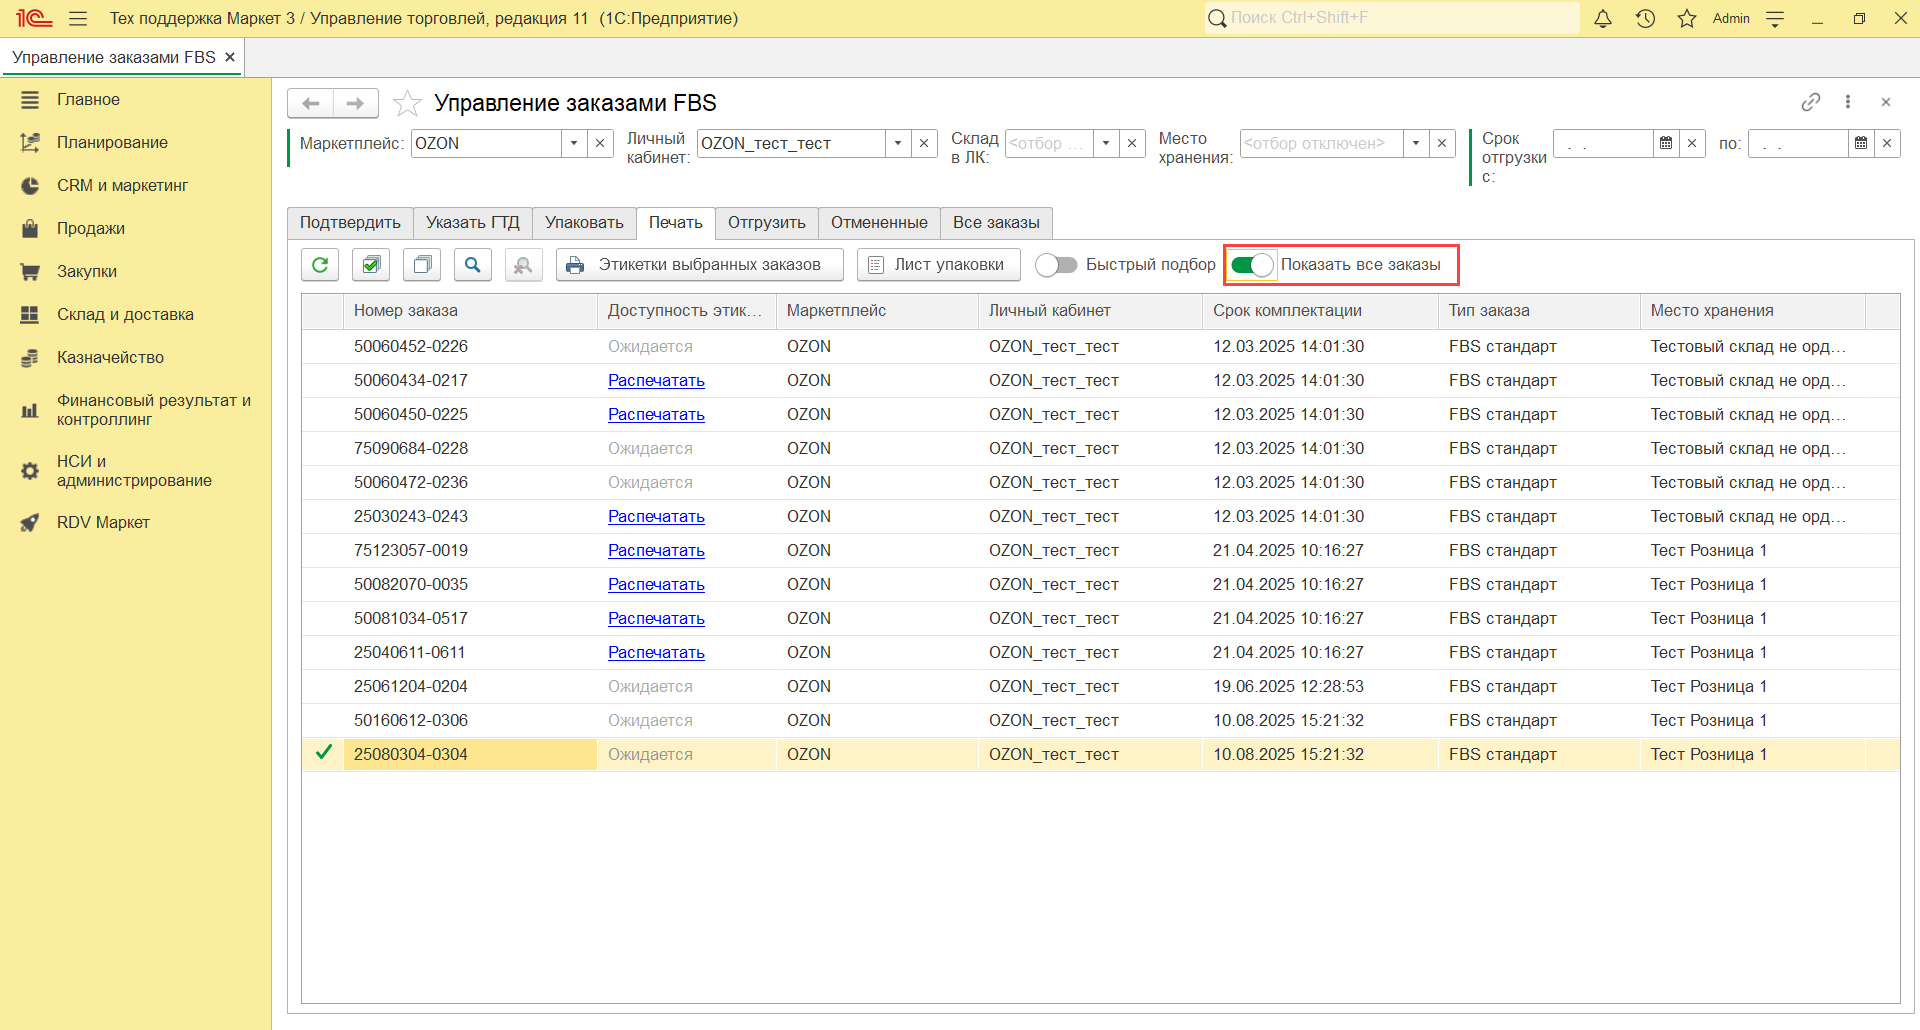Click the deselect all orders icon
Screen dimensions: 1920x1030
pos(422,265)
